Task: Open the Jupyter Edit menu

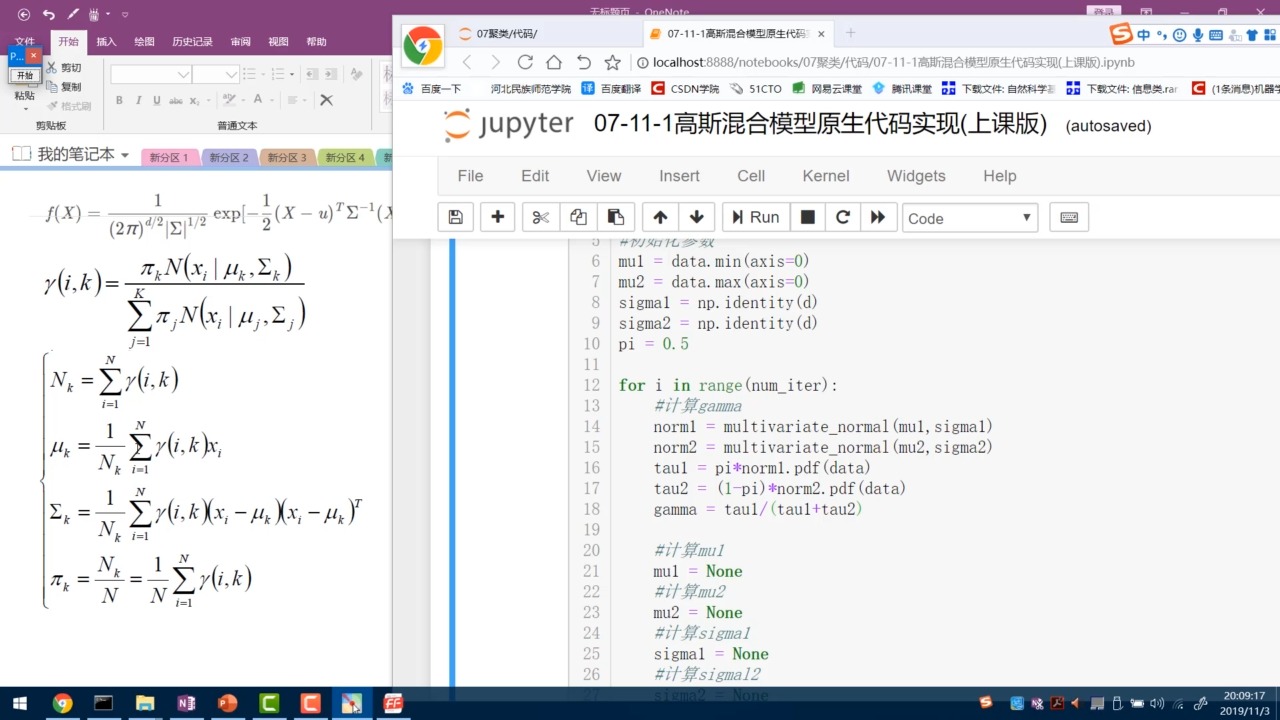Action: pos(535,176)
